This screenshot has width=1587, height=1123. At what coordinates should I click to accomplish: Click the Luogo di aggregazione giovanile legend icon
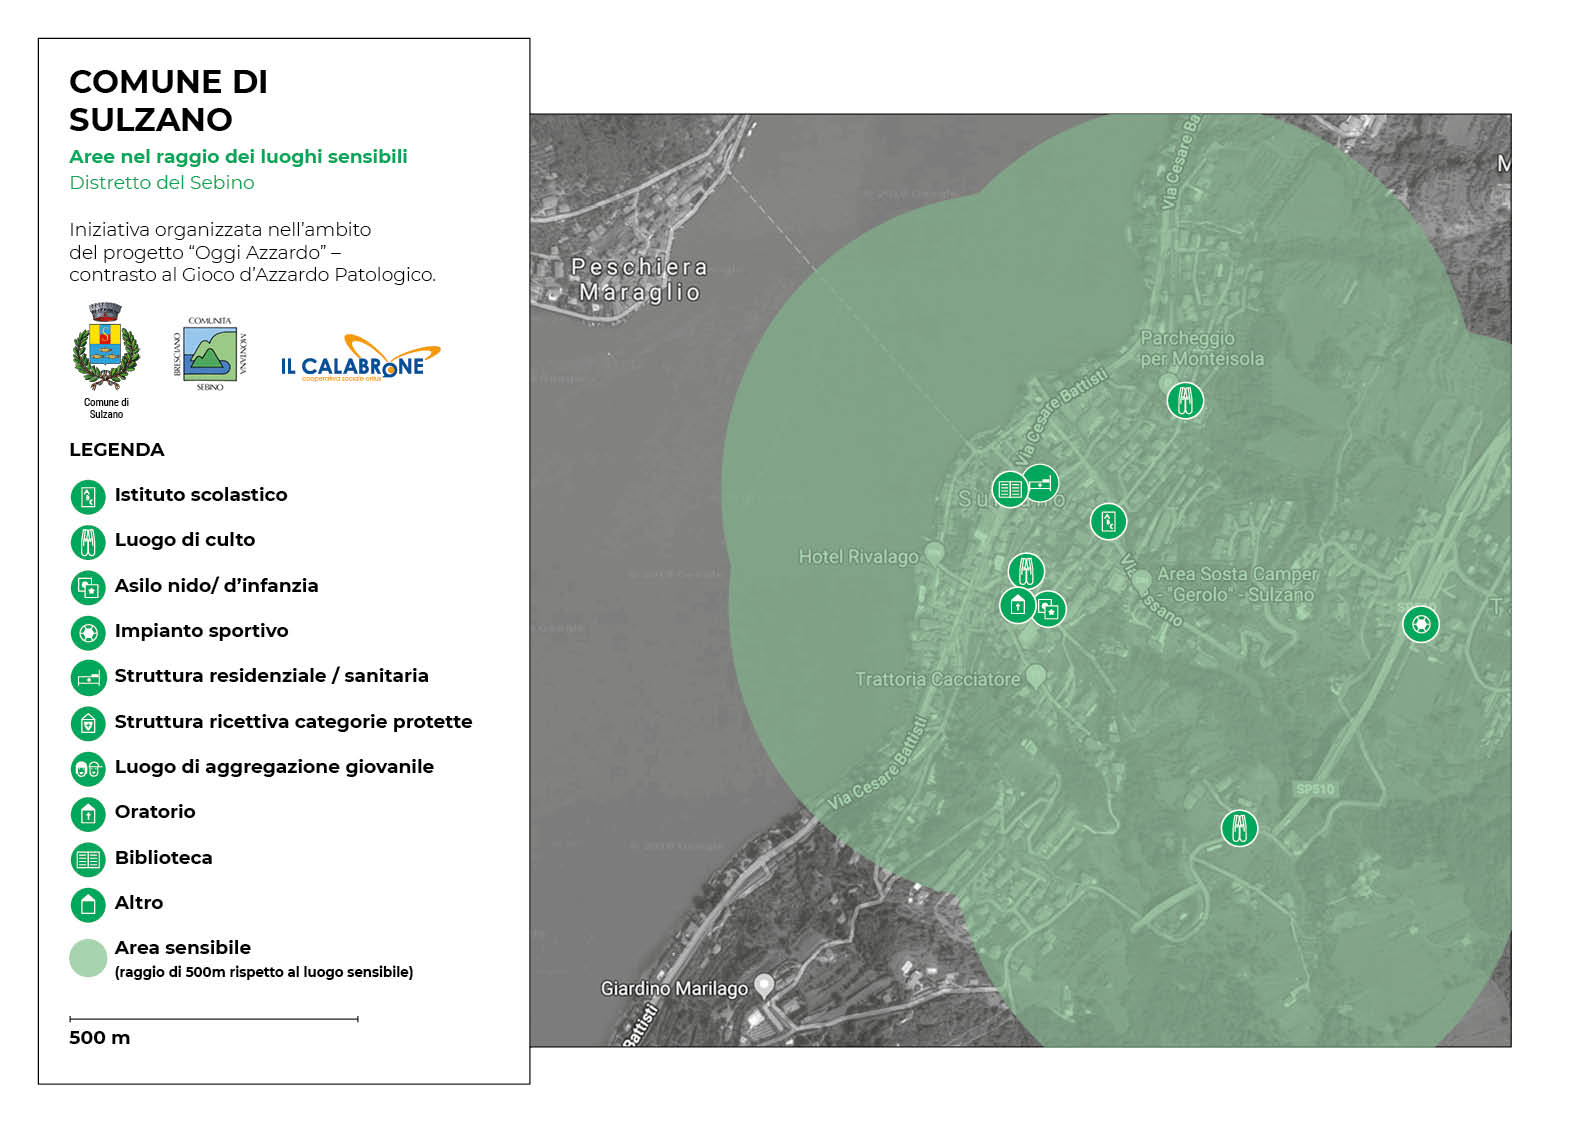click(88, 768)
